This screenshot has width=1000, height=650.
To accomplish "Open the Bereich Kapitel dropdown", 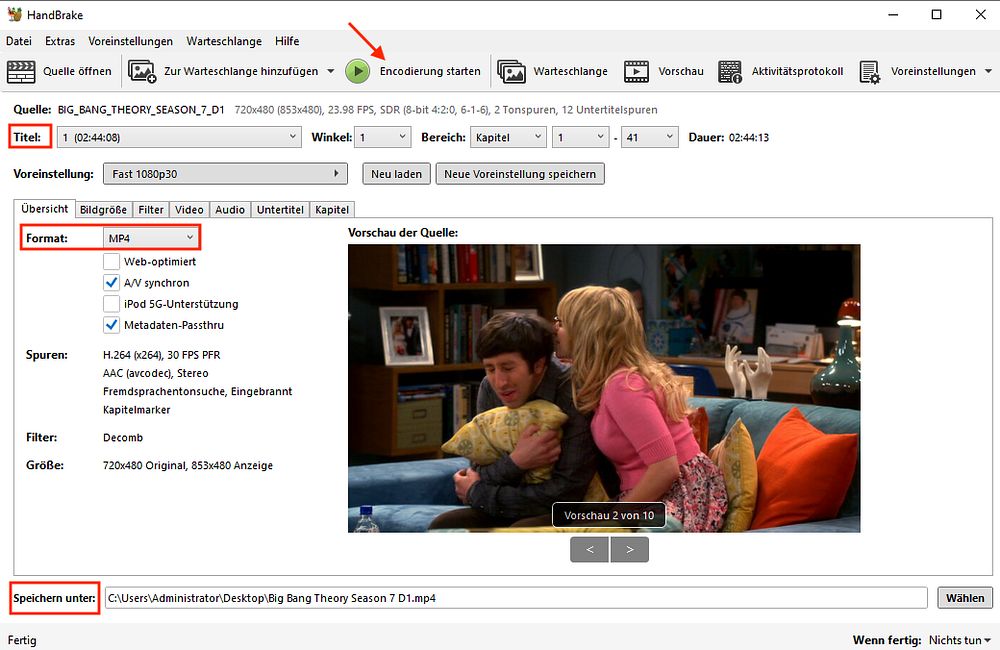I will pos(508,137).
